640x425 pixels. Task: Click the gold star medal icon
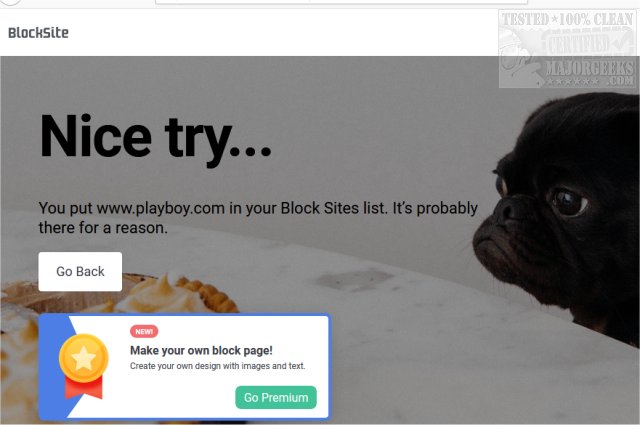[84, 358]
